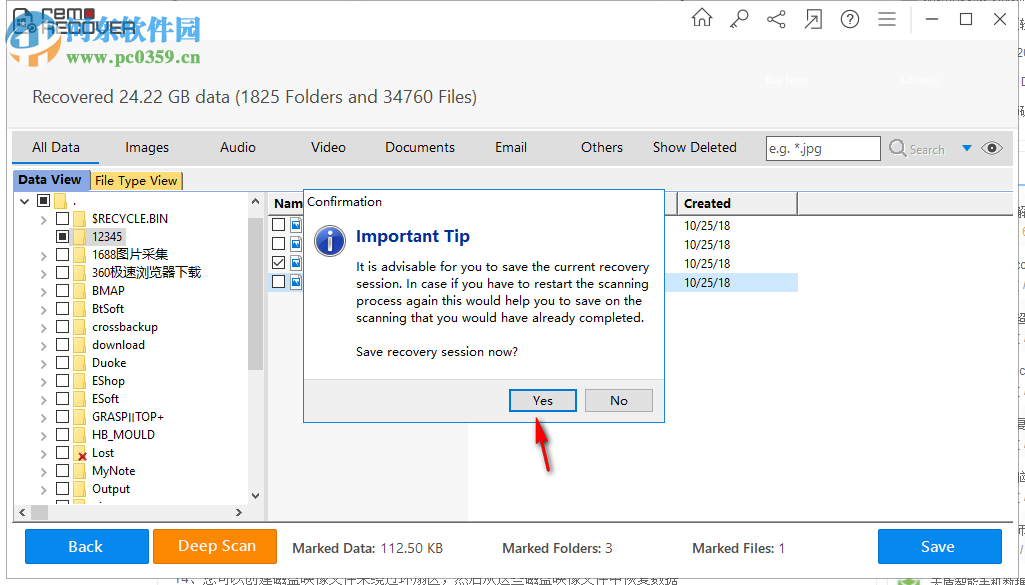Switch to Email filter tab
The height and width of the screenshot is (585, 1025).
click(x=511, y=148)
